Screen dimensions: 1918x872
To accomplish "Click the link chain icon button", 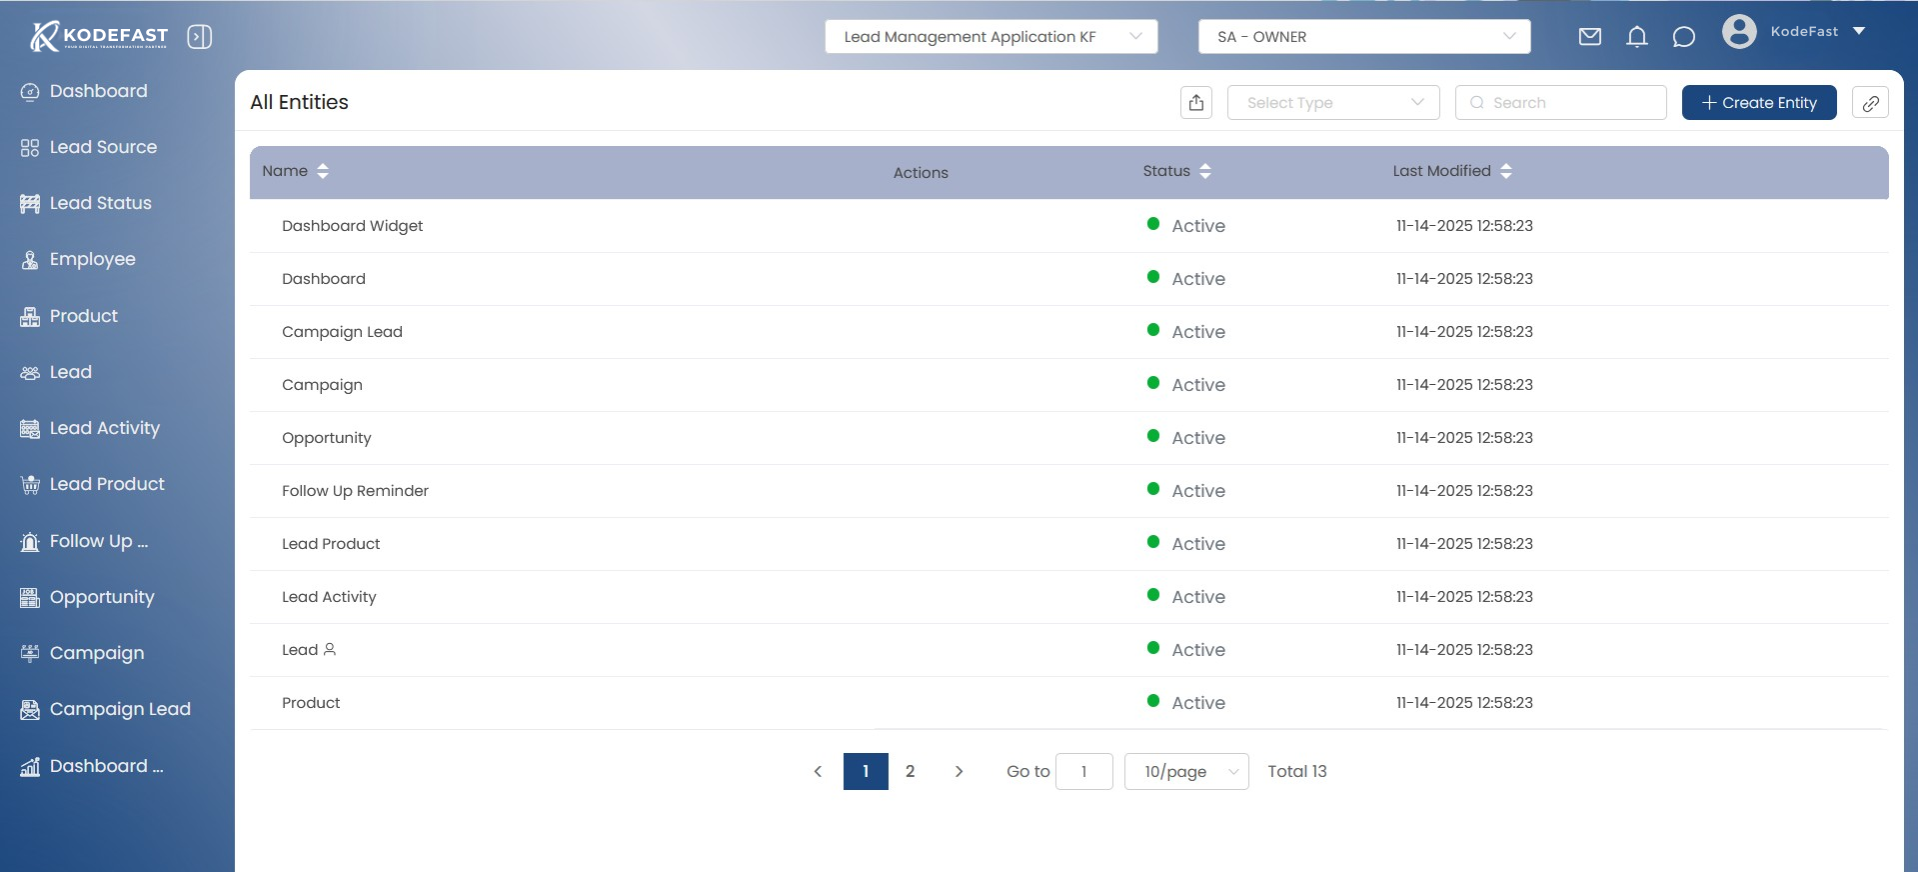I will click(x=1869, y=103).
